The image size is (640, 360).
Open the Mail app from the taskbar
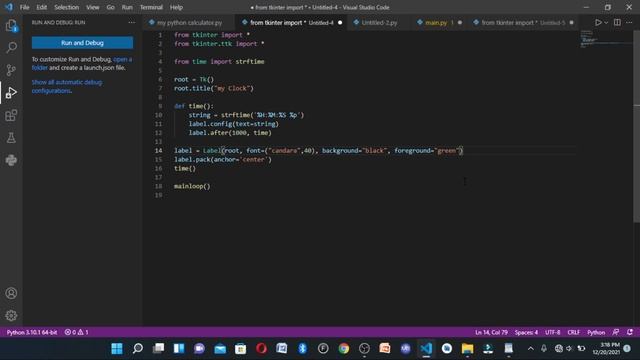[220, 348]
